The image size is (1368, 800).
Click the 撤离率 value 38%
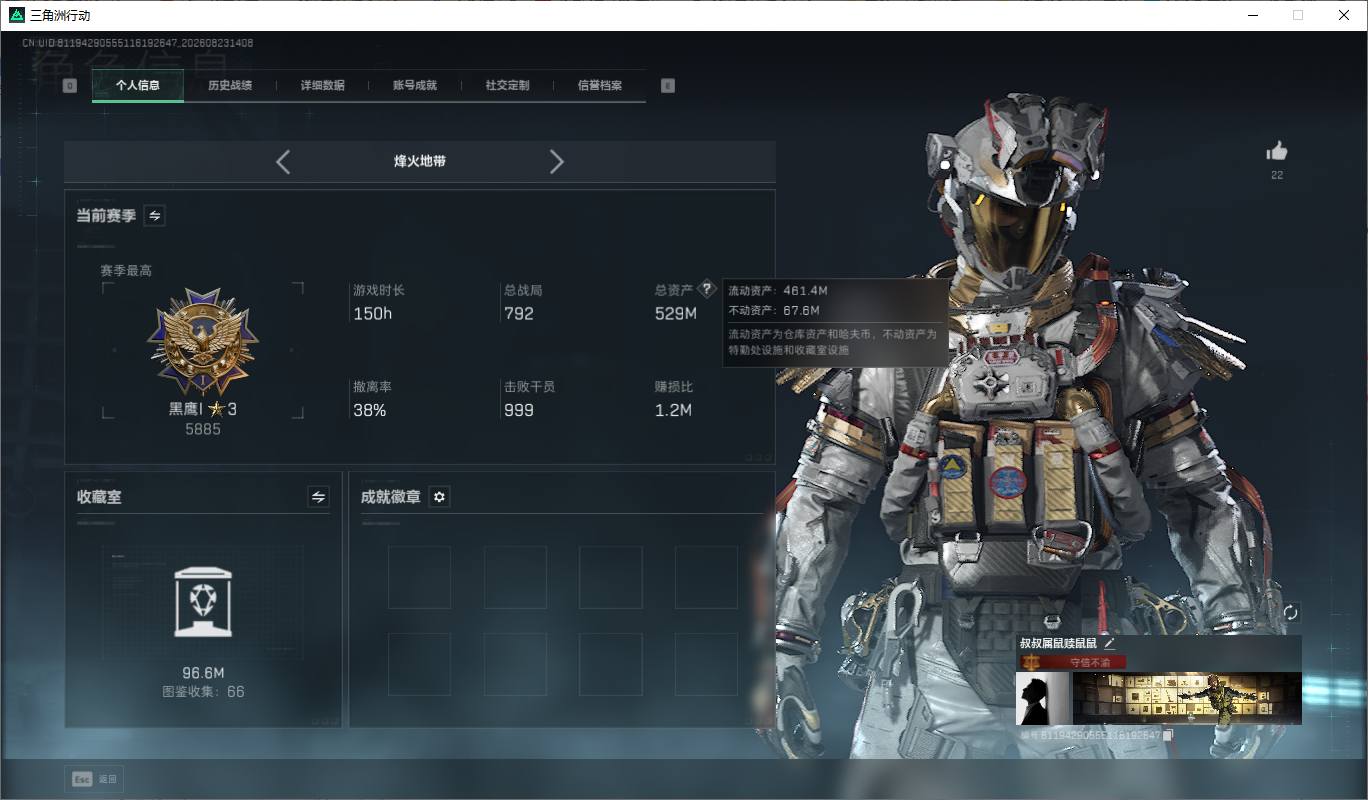[370, 410]
